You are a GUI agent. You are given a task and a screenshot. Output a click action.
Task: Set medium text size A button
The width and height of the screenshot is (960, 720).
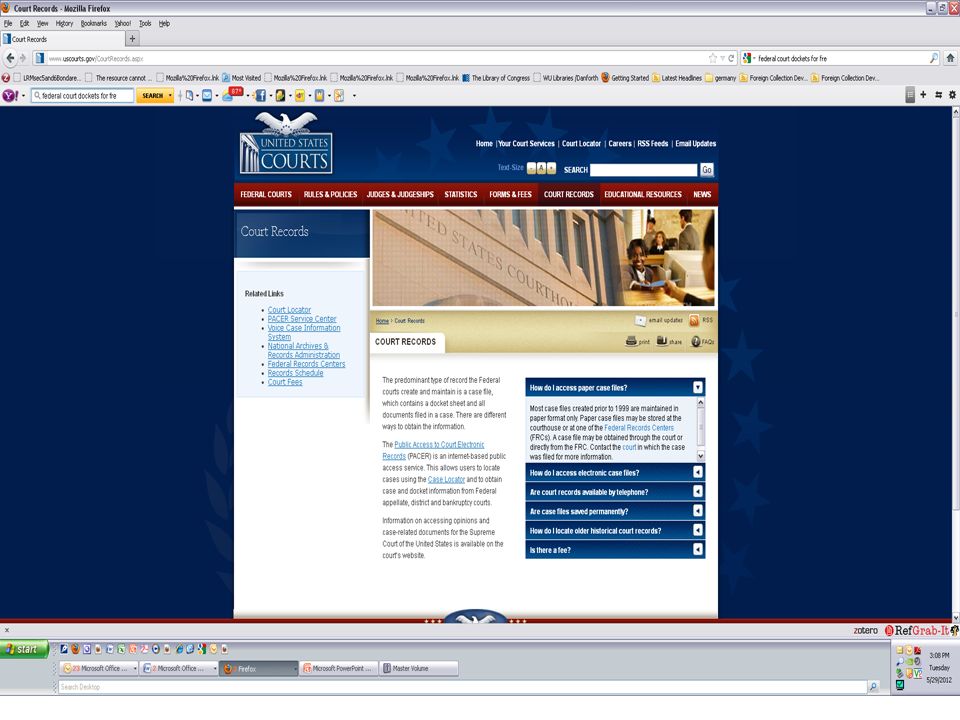pyautogui.click(x=541, y=168)
